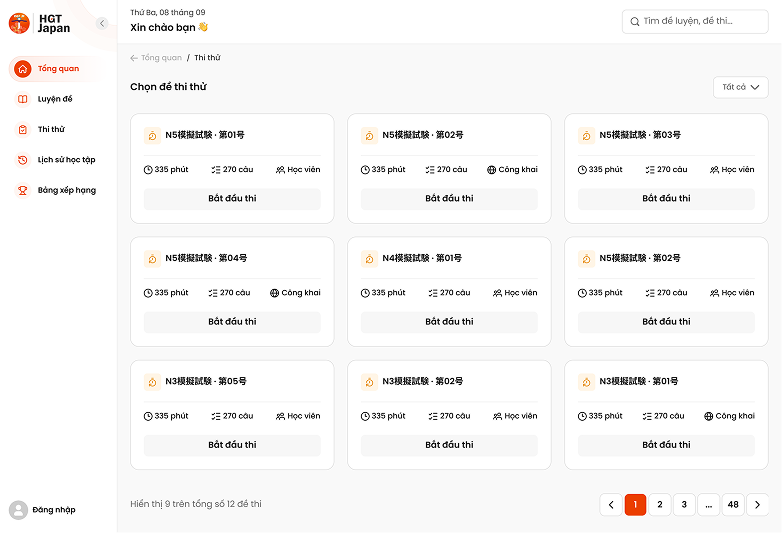782x533 pixels.
Task: Open the Tất cả filter dropdown
Action: pyautogui.click(x=741, y=87)
